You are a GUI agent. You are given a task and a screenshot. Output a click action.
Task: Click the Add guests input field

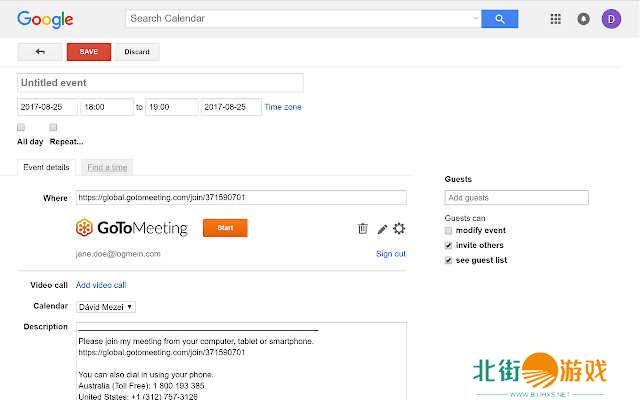click(x=516, y=198)
